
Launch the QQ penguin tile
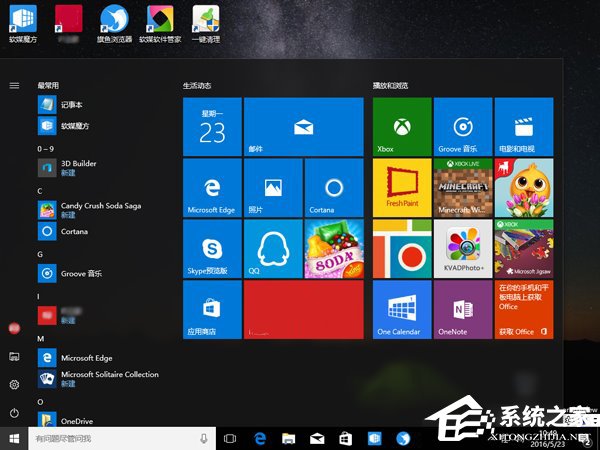click(x=273, y=249)
